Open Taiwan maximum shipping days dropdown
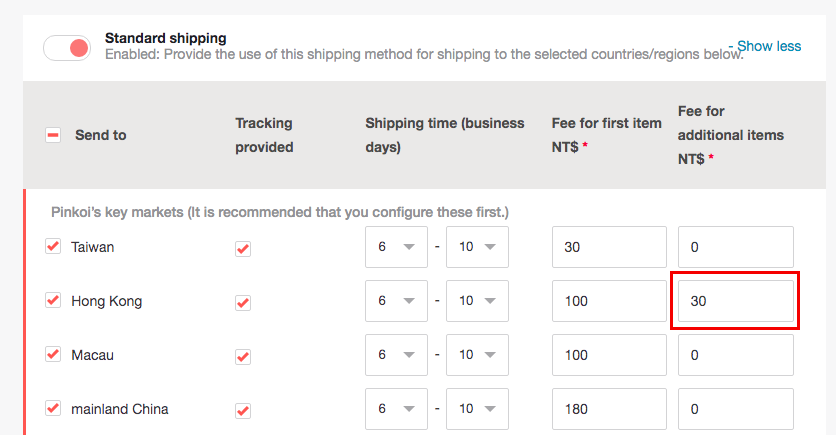 point(477,247)
